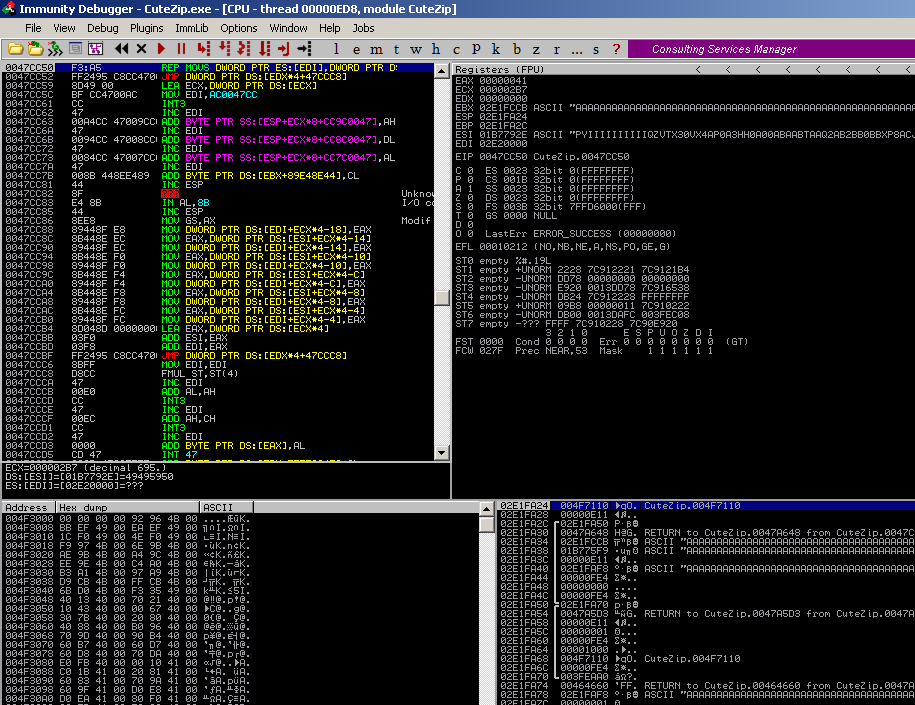Show Breakpoints with 'b' button
915x705 pixels.
click(x=516, y=50)
